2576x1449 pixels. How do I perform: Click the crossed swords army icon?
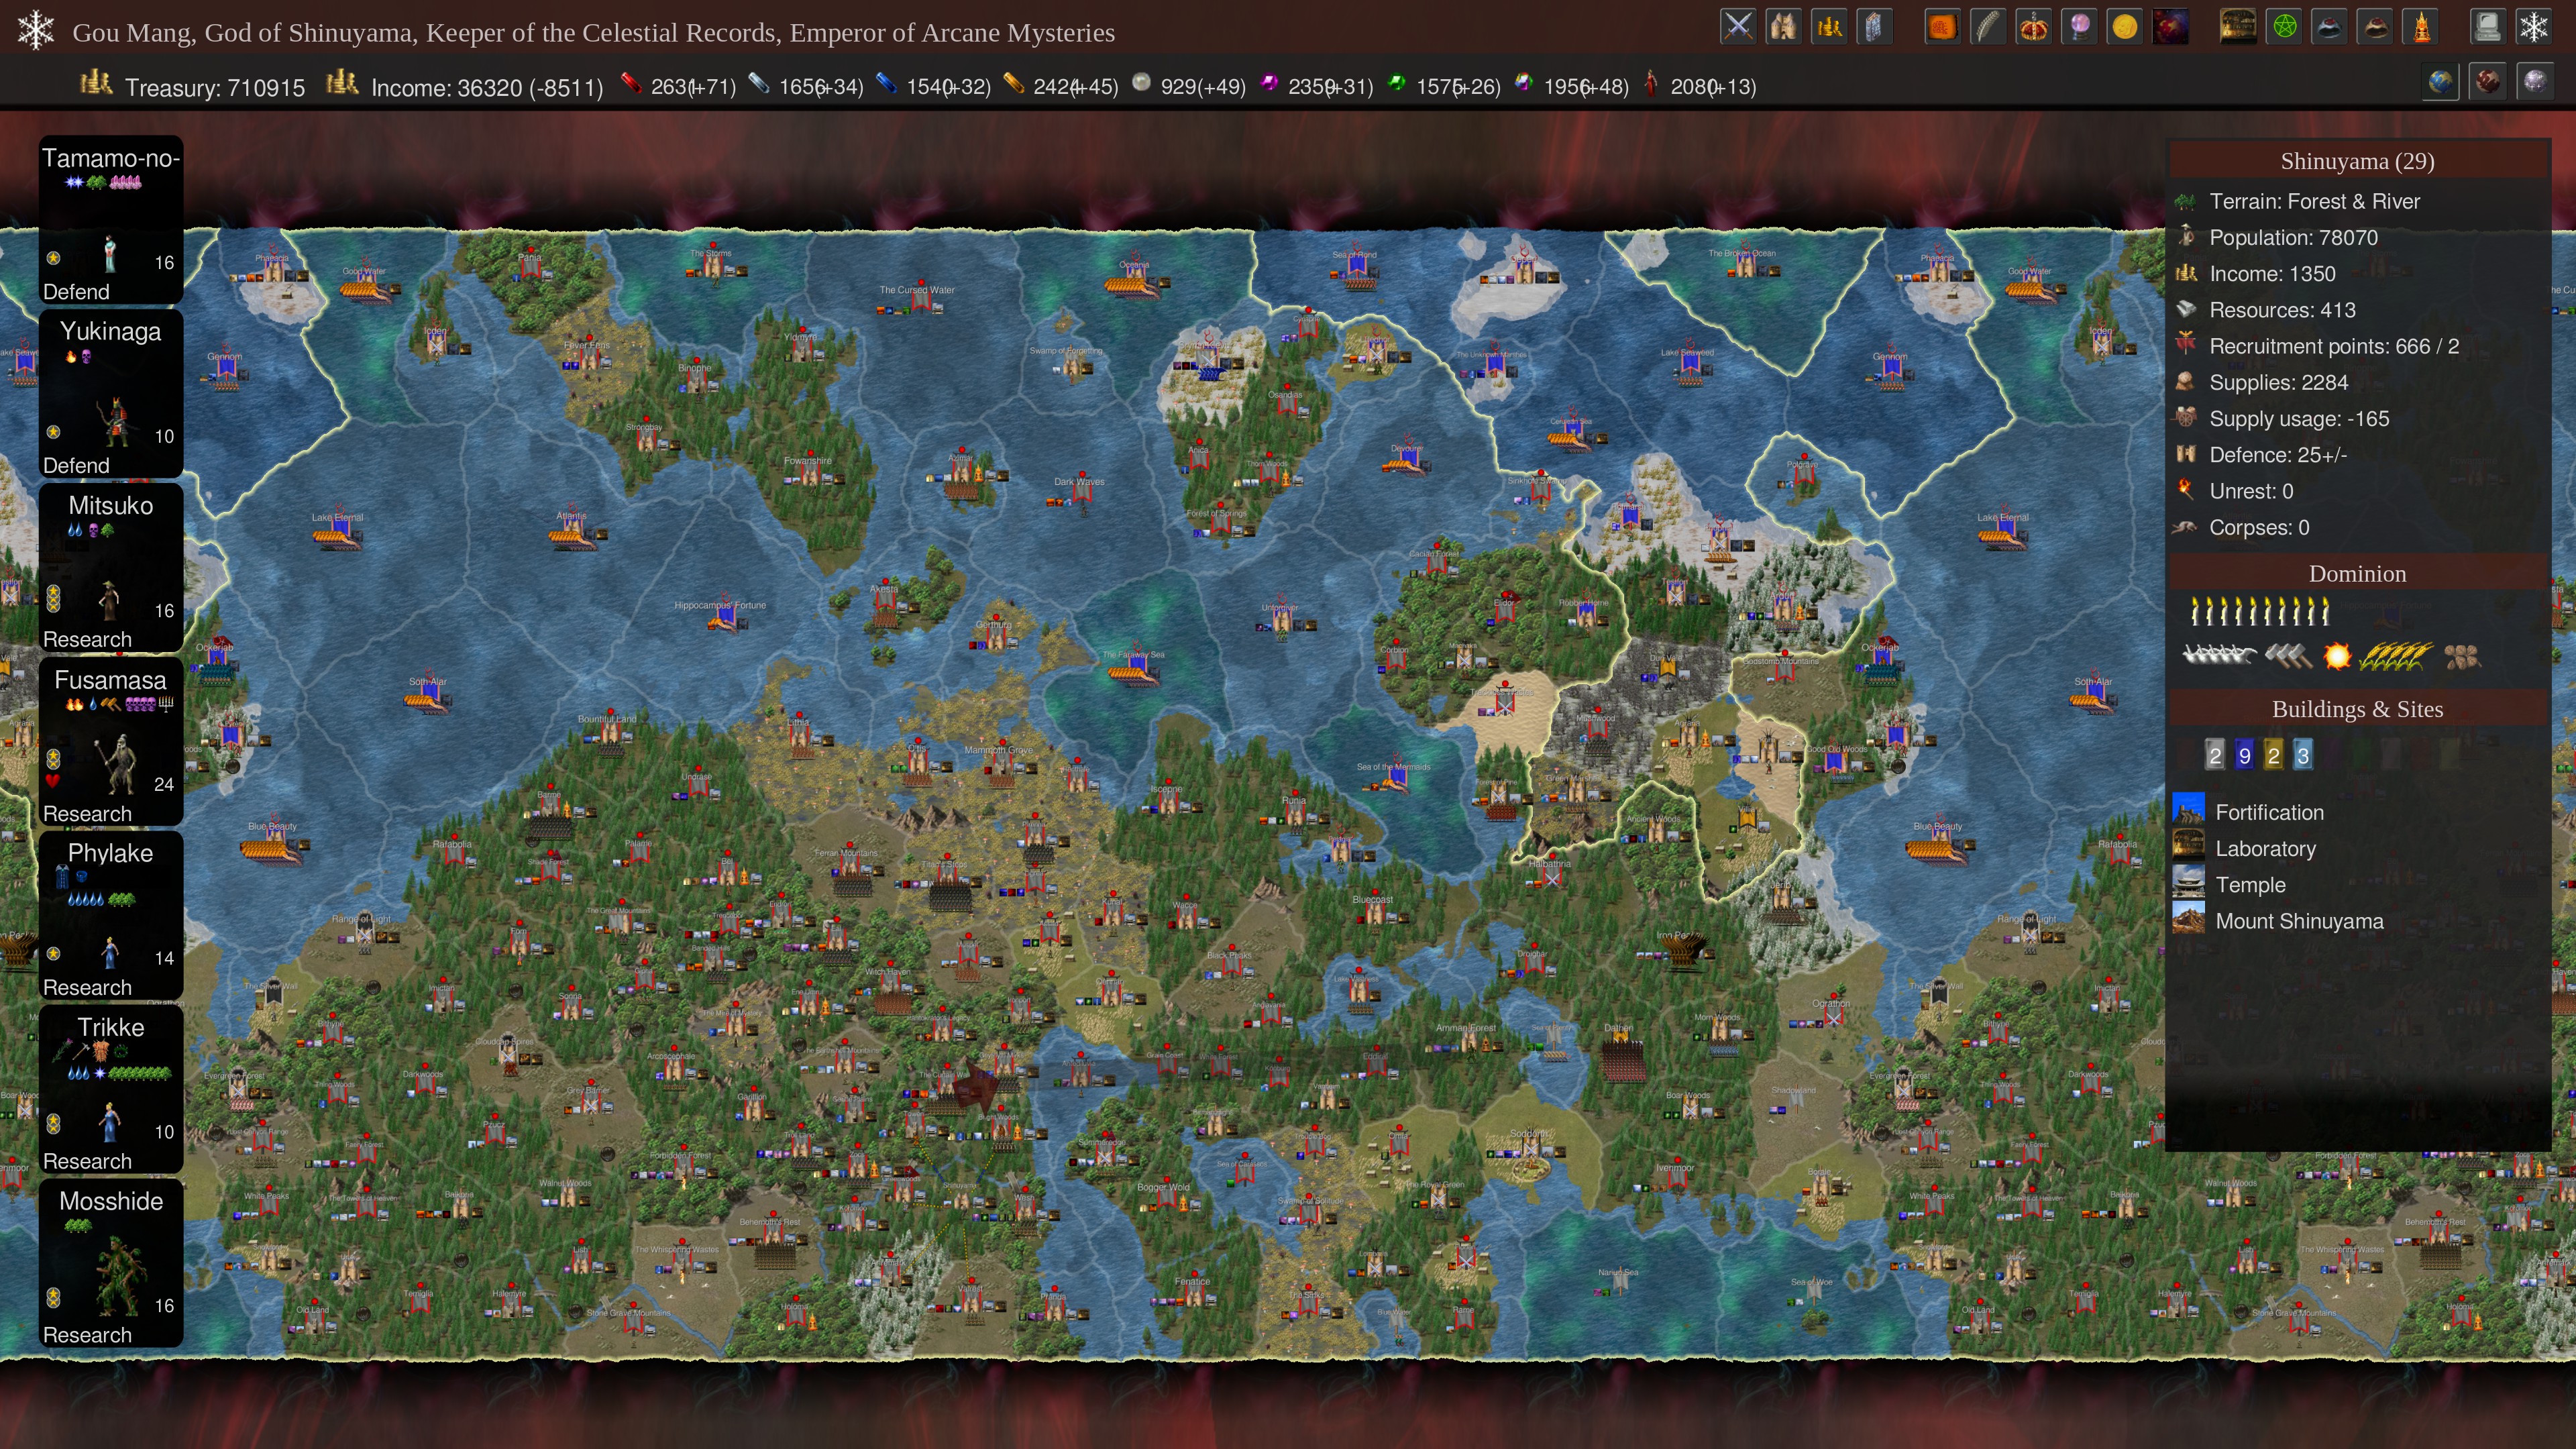point(1738,27)
